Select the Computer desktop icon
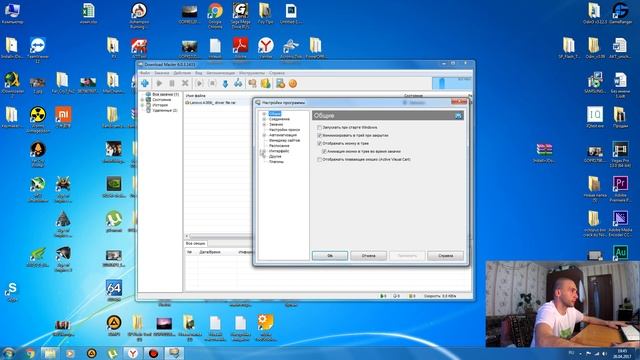This screenshot has height=360, width=640. coord(12,13)
